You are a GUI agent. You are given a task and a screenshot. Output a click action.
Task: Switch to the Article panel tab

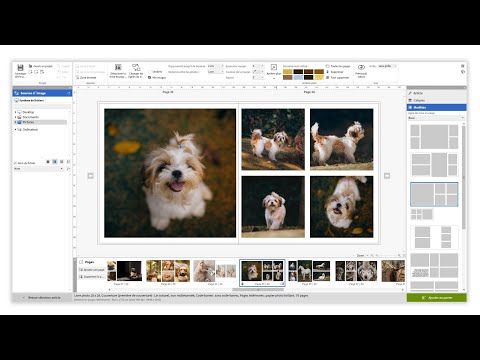pyautogui.click(x=436, y=93)
